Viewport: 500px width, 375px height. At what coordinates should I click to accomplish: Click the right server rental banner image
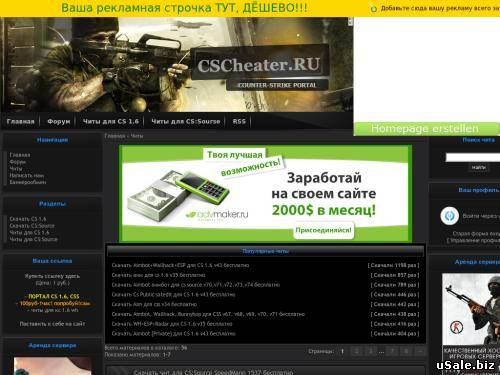point(471,323)
